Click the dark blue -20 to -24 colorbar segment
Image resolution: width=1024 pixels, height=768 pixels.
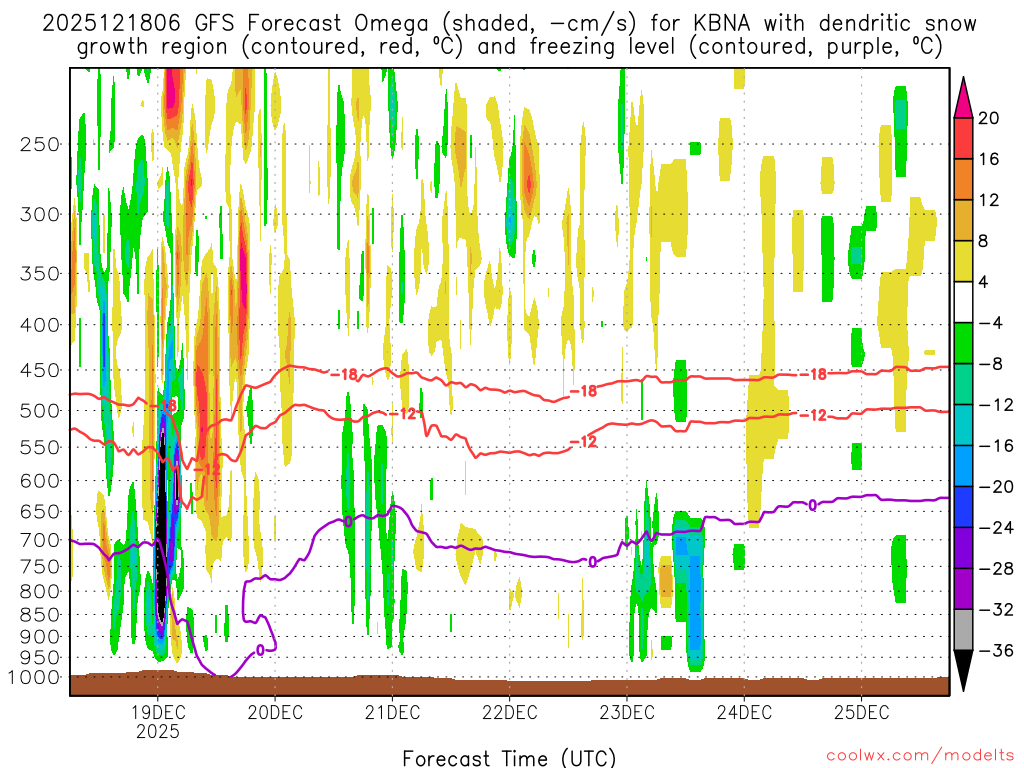[963, 507]
